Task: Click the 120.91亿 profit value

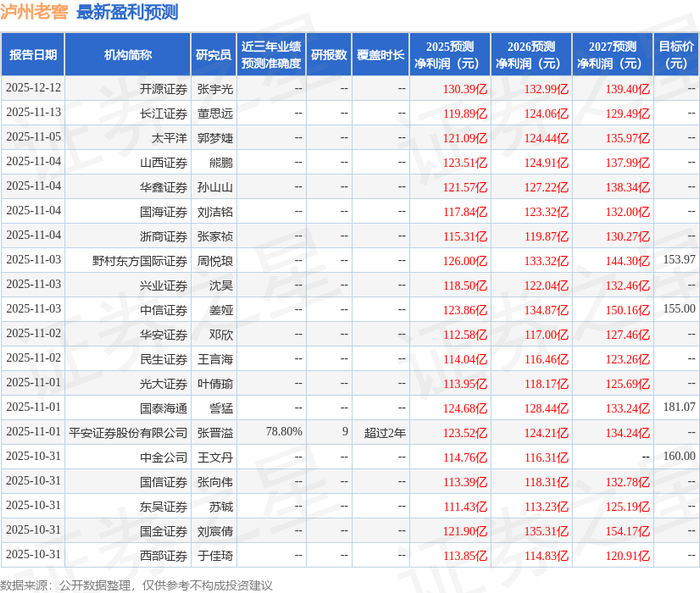Action: [x=628, y=556]
